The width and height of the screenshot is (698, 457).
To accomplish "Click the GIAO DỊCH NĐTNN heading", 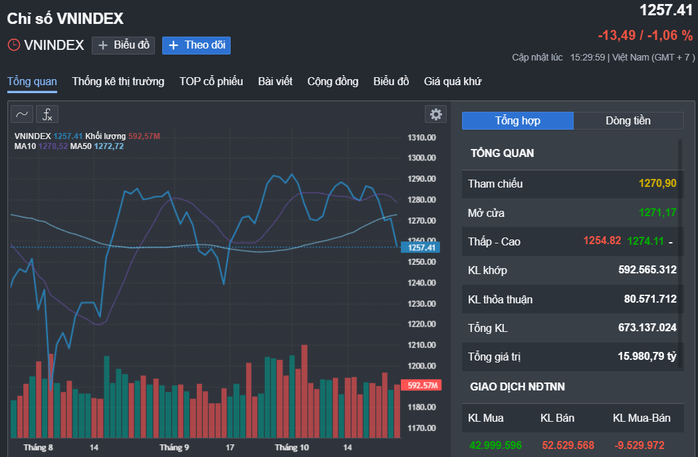I will [517, 387].
